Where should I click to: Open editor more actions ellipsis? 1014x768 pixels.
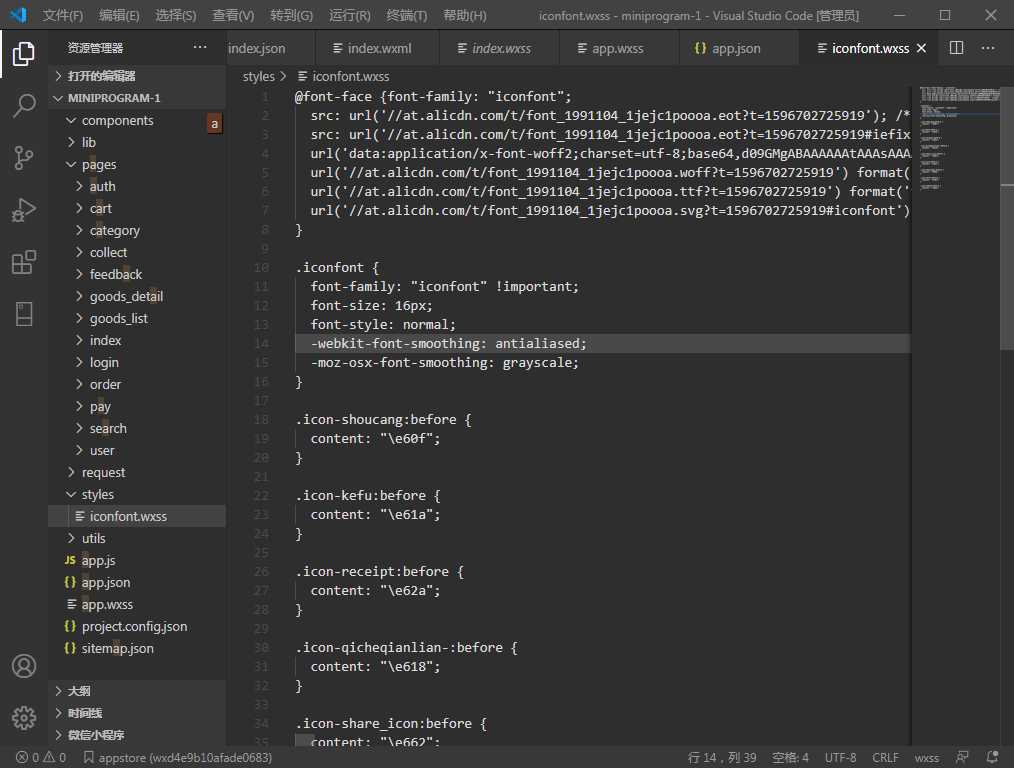(987, 48)
